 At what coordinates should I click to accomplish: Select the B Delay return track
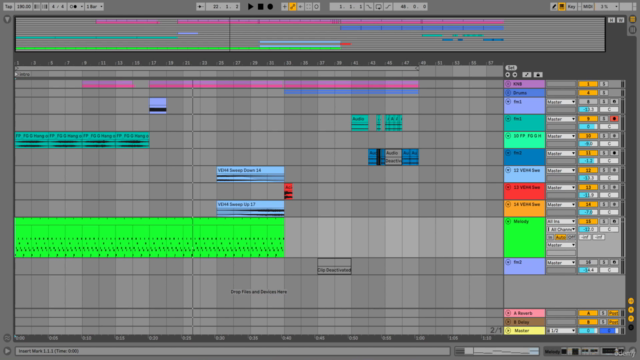click(525, 322)
